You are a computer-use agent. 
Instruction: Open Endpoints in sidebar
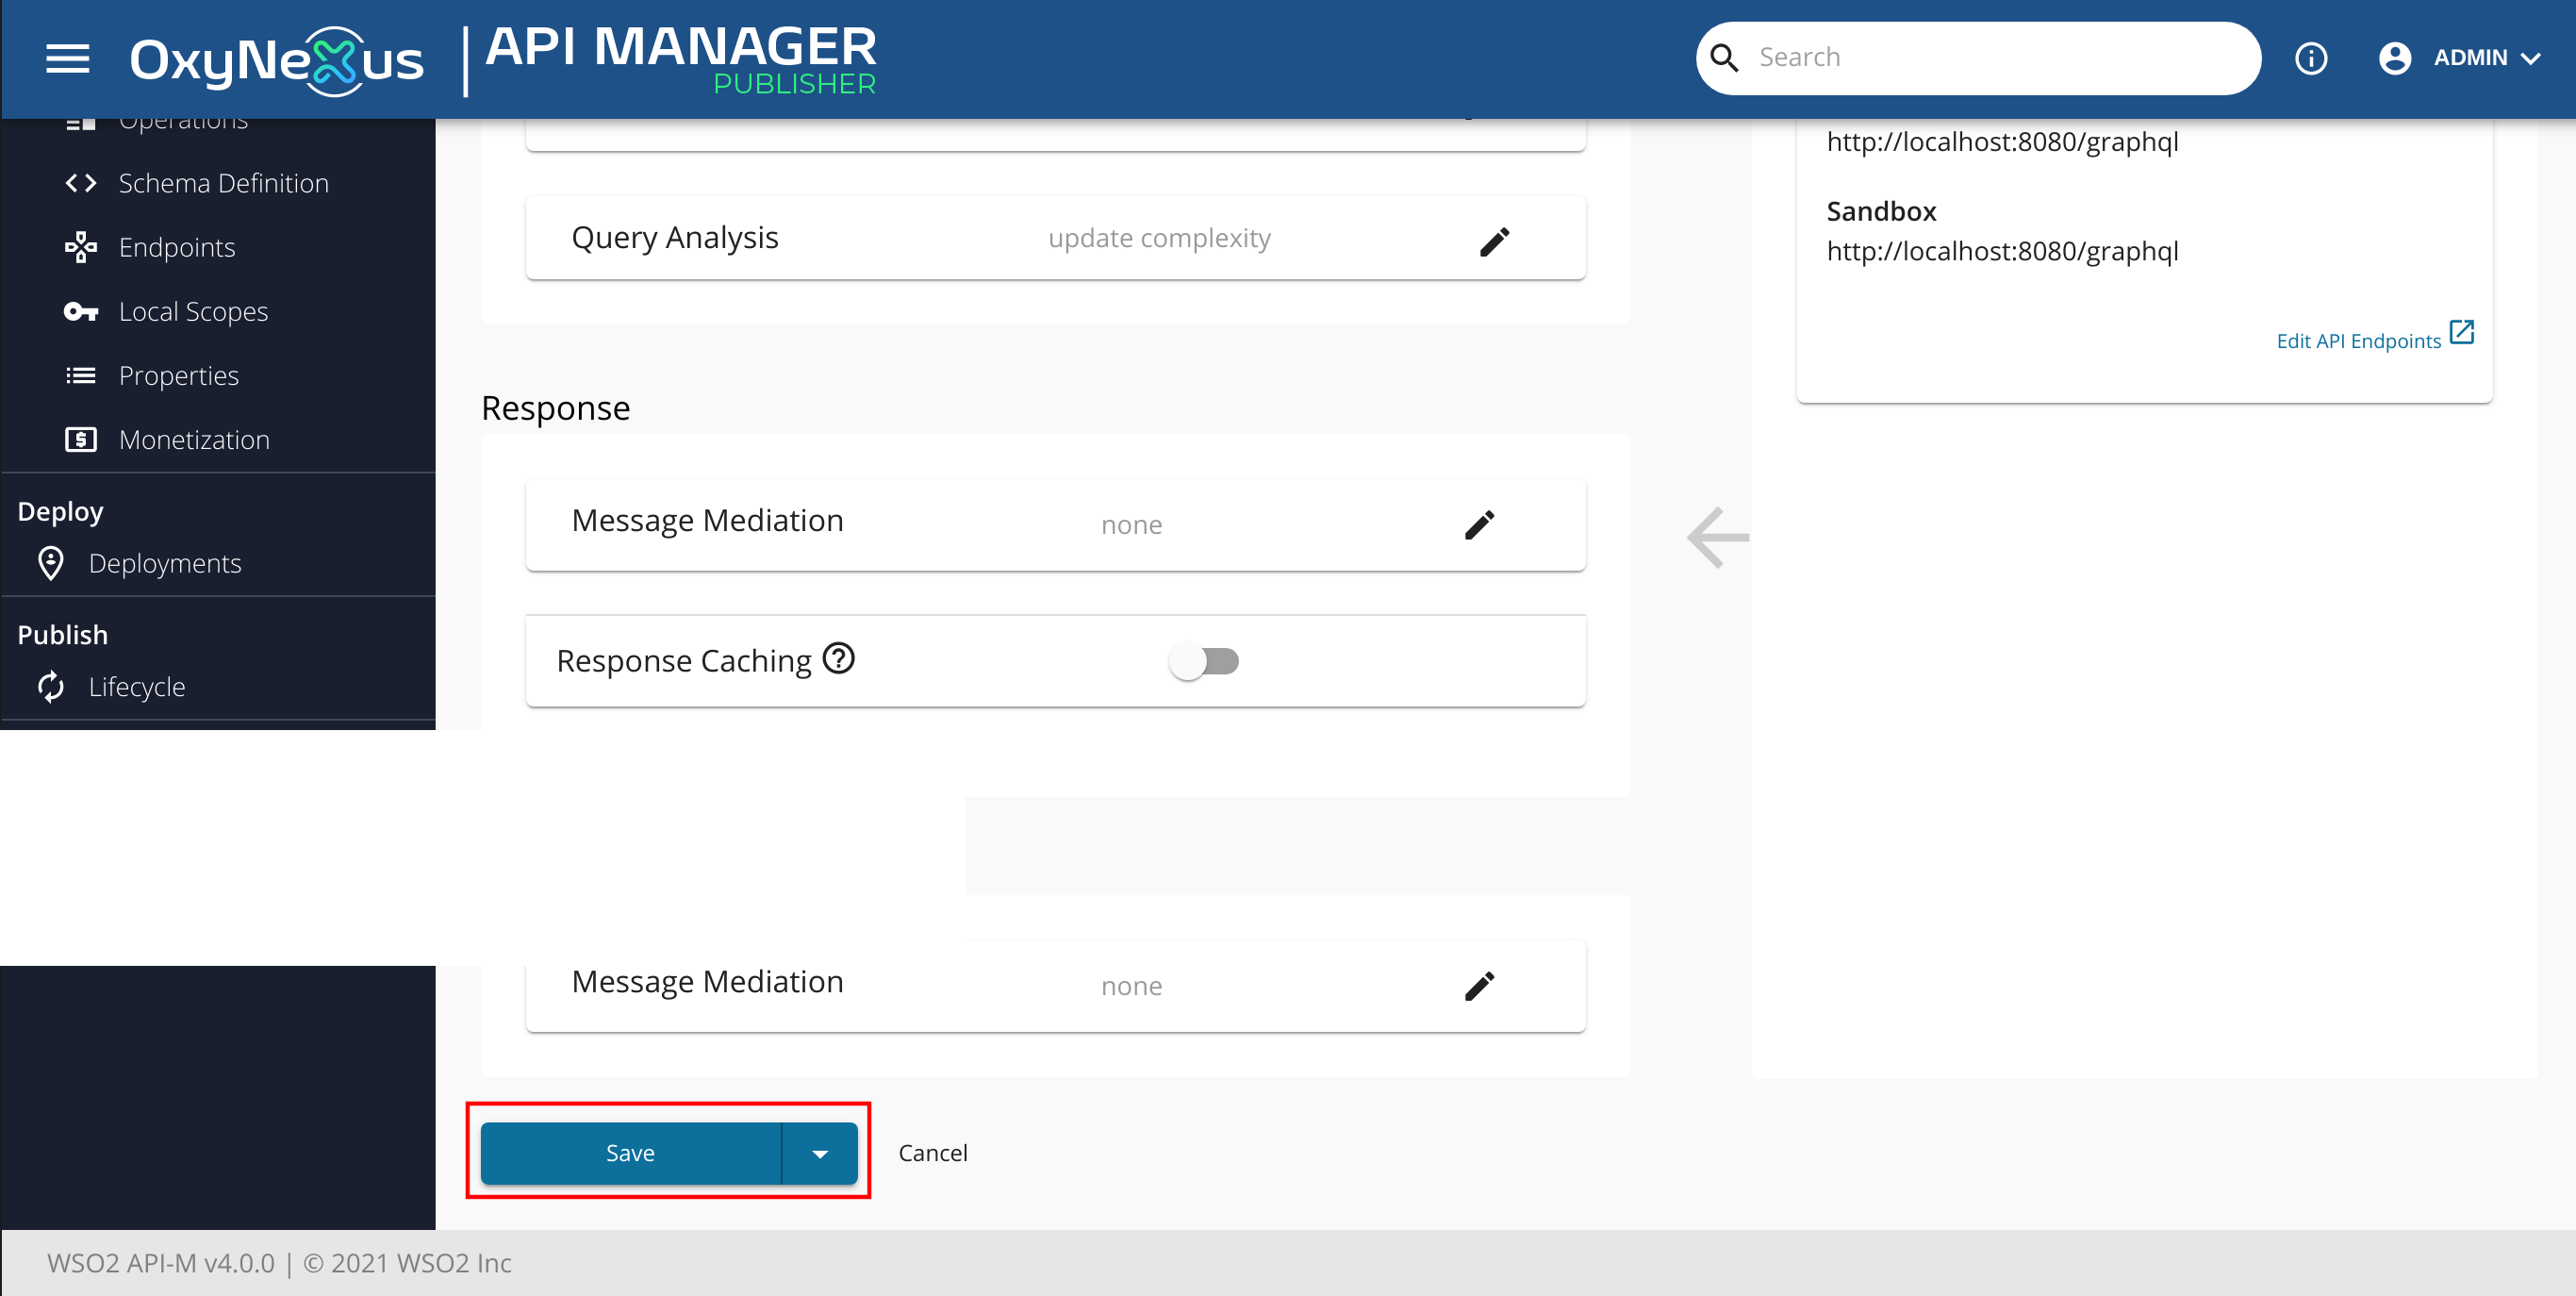[176, 247]
